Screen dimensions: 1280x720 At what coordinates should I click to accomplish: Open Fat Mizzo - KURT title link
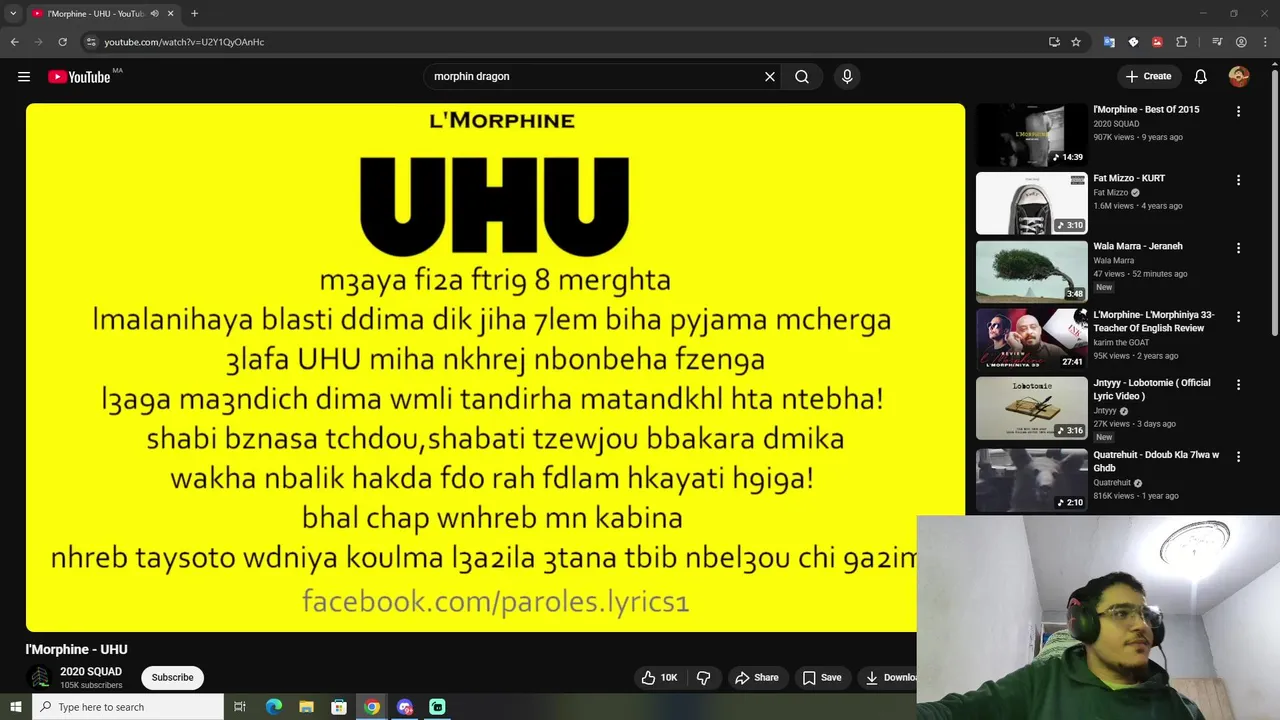[x=1129, y=178]
